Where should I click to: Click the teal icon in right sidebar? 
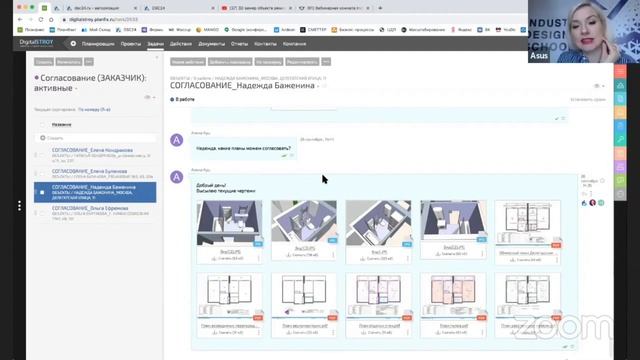(x=620, y=85)
